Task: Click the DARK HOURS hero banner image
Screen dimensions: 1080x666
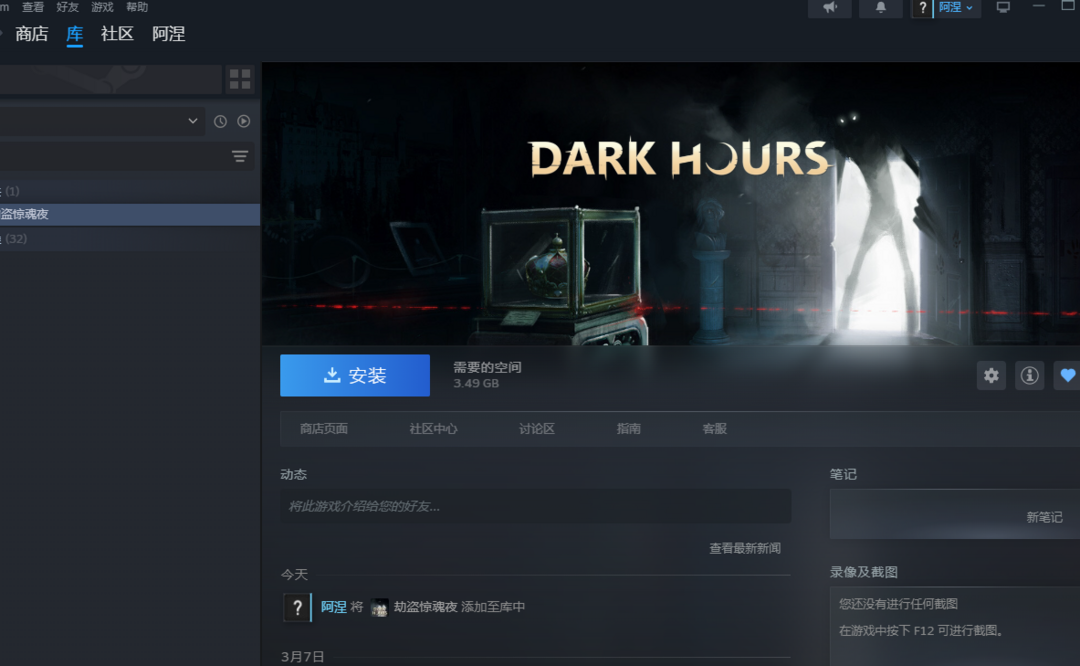Action: click(x=671, y=204)
